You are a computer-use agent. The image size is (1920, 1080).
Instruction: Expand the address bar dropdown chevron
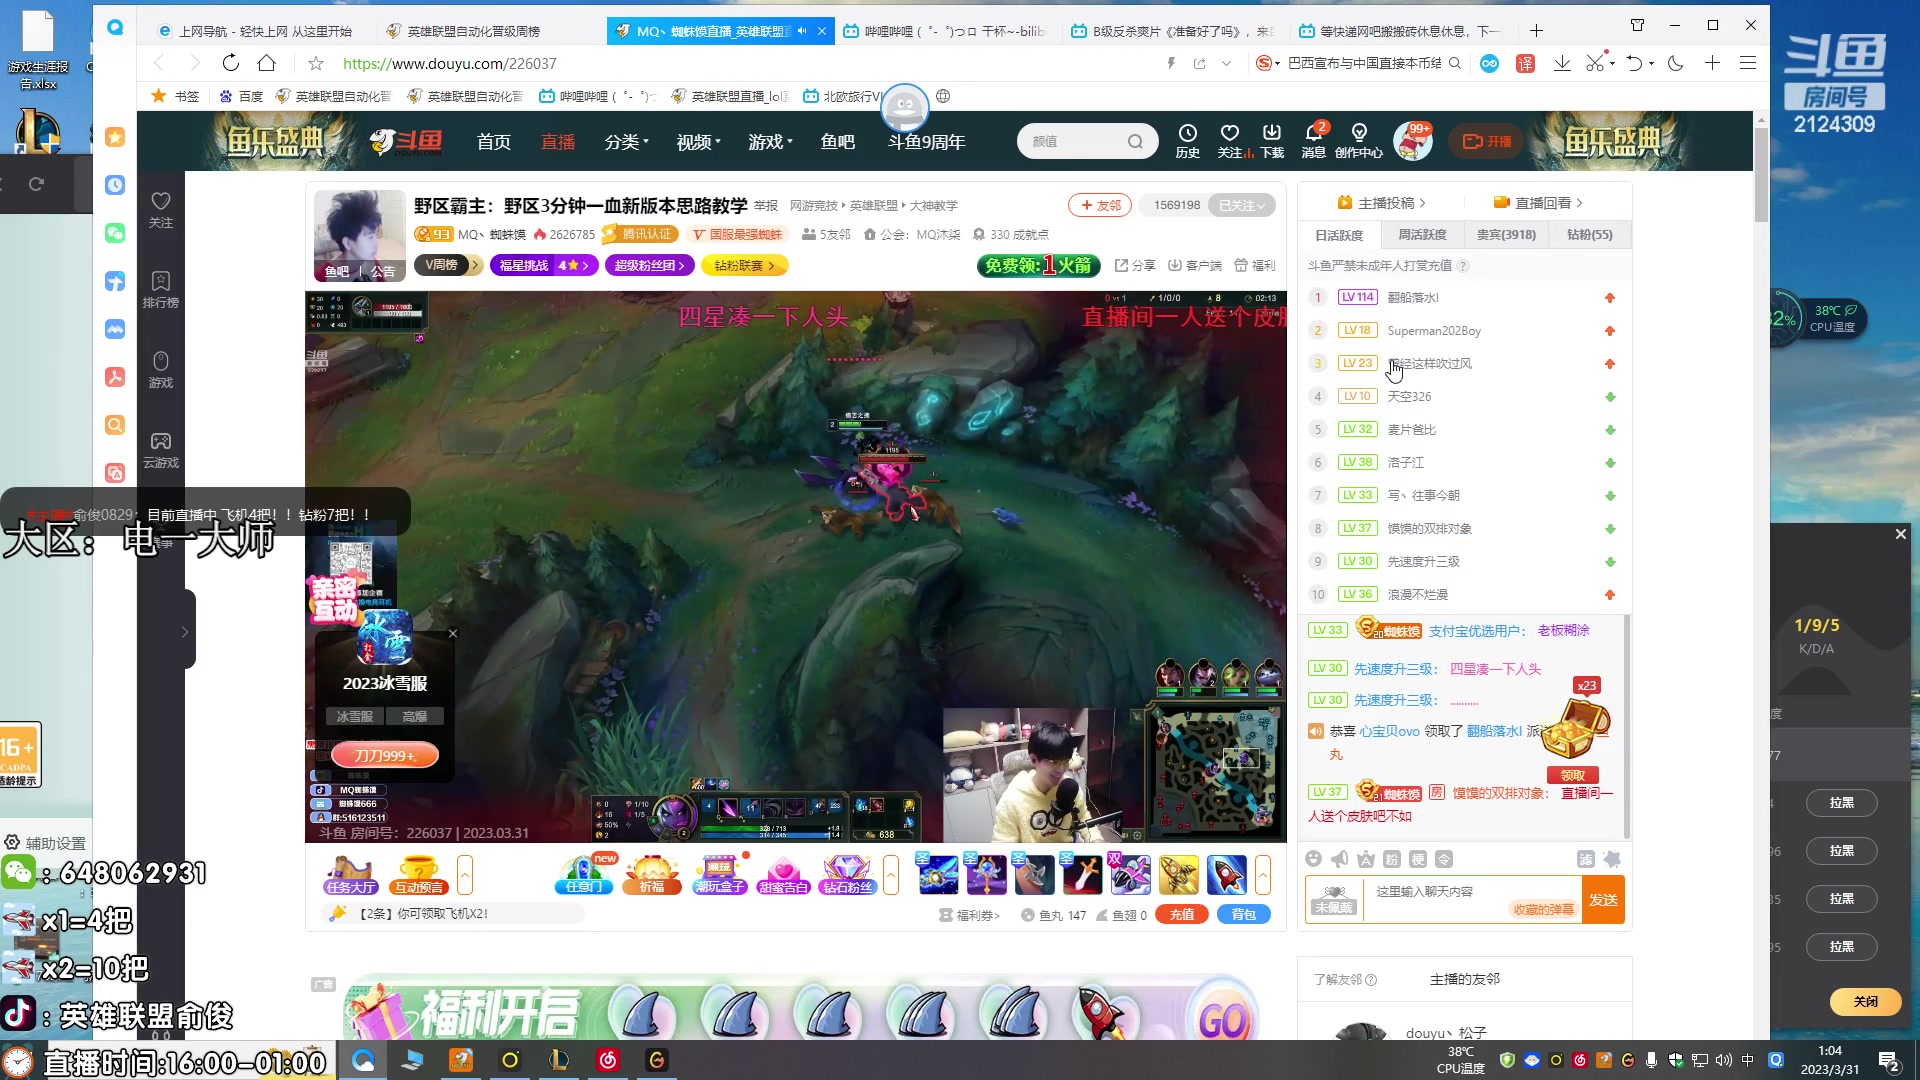tap(1227, 63)
